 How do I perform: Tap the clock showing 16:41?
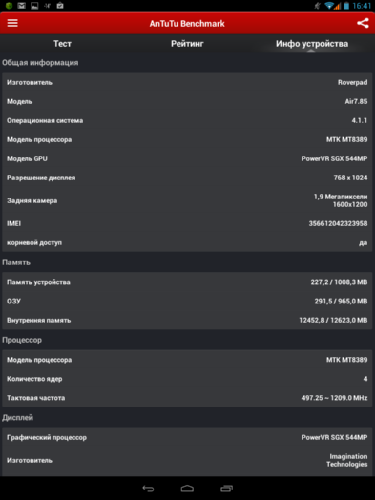click(x=362, y=6)
